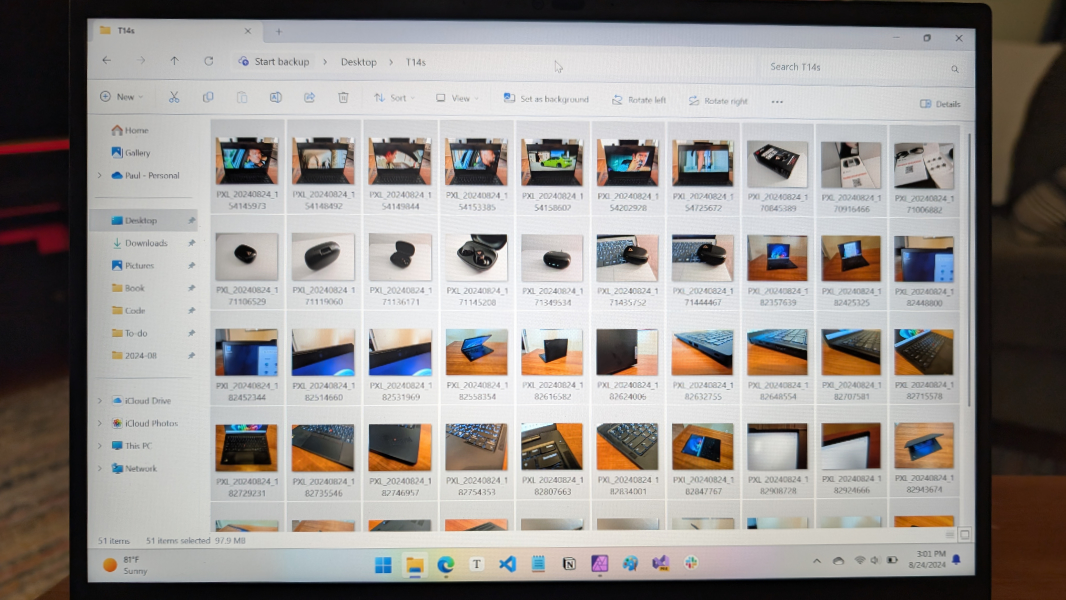
Task: Refresh the T14s folder view
Action: click(x=209, y=61)
